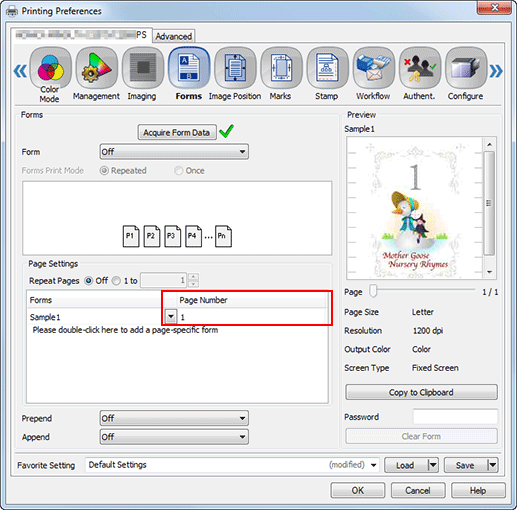Open the Management icon
This screenshot has height=510, width=517.
96,68
